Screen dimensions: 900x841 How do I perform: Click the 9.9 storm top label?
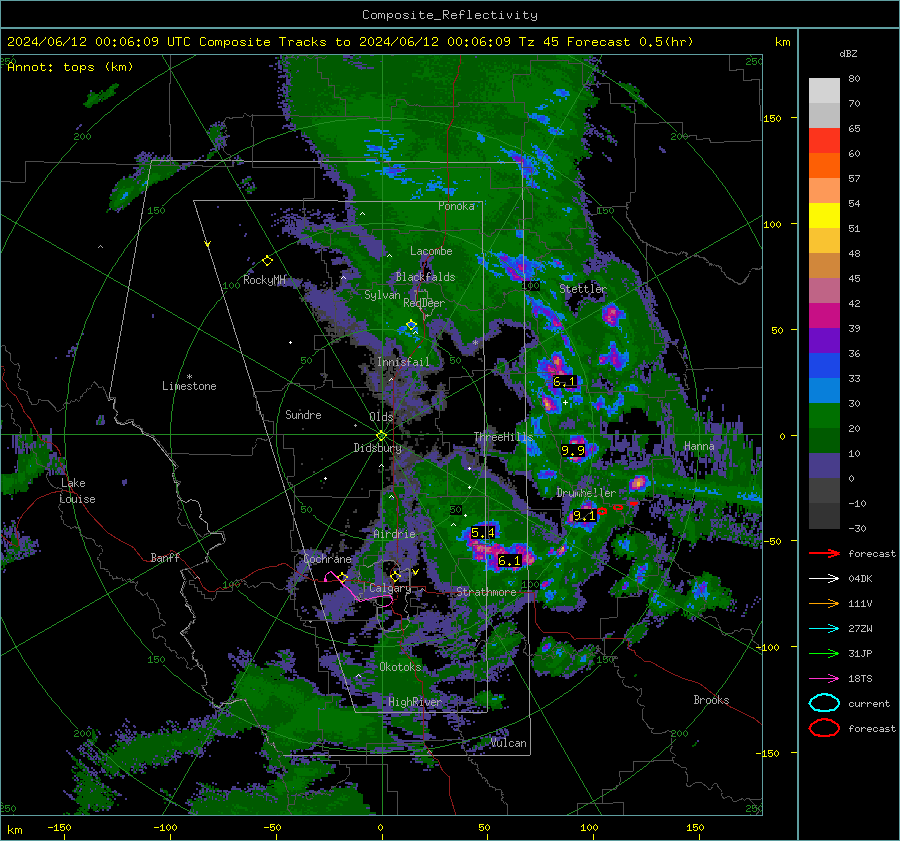pyautogui.click(x=573, y=451)
